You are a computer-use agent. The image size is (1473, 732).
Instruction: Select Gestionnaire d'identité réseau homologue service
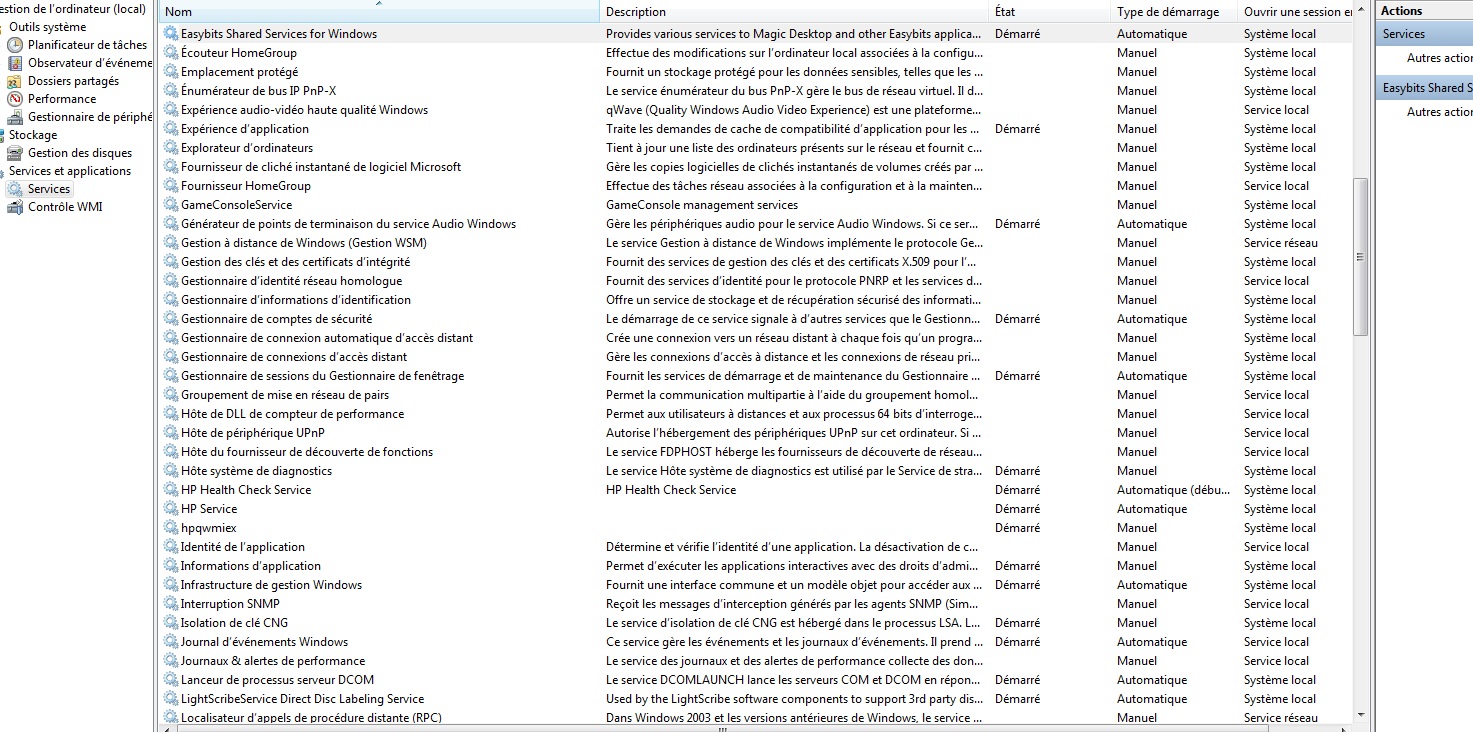pyautogui.click(x=291, y=281)
